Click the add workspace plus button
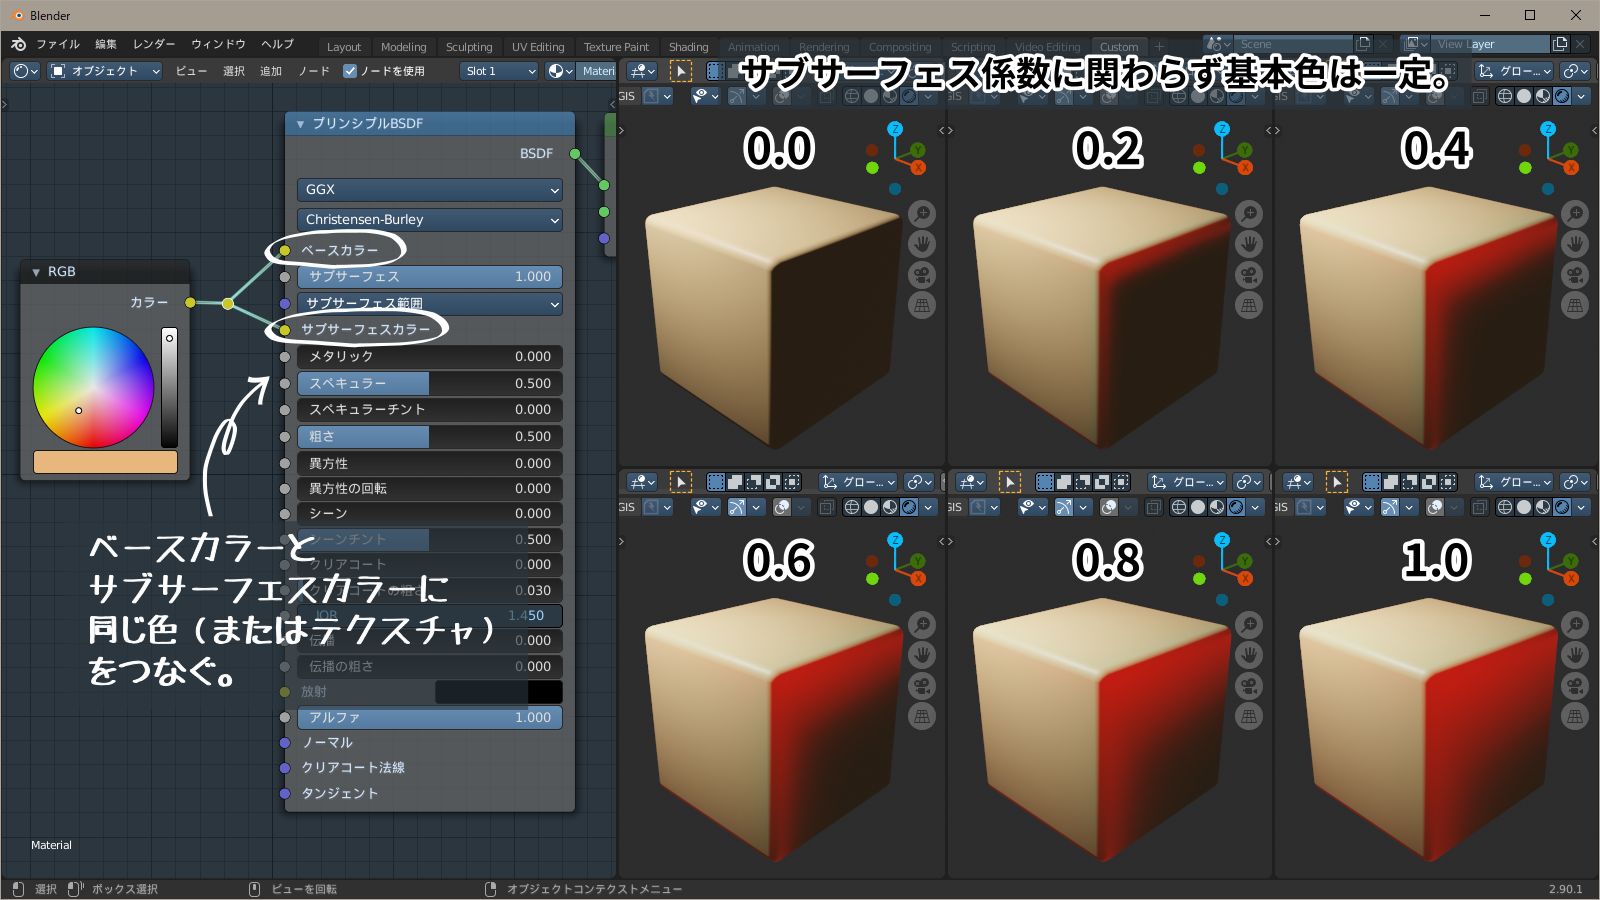Image resolution: width=1600 pixels, height=900 pixels. pyautogui.click(x=1159, y=46)
